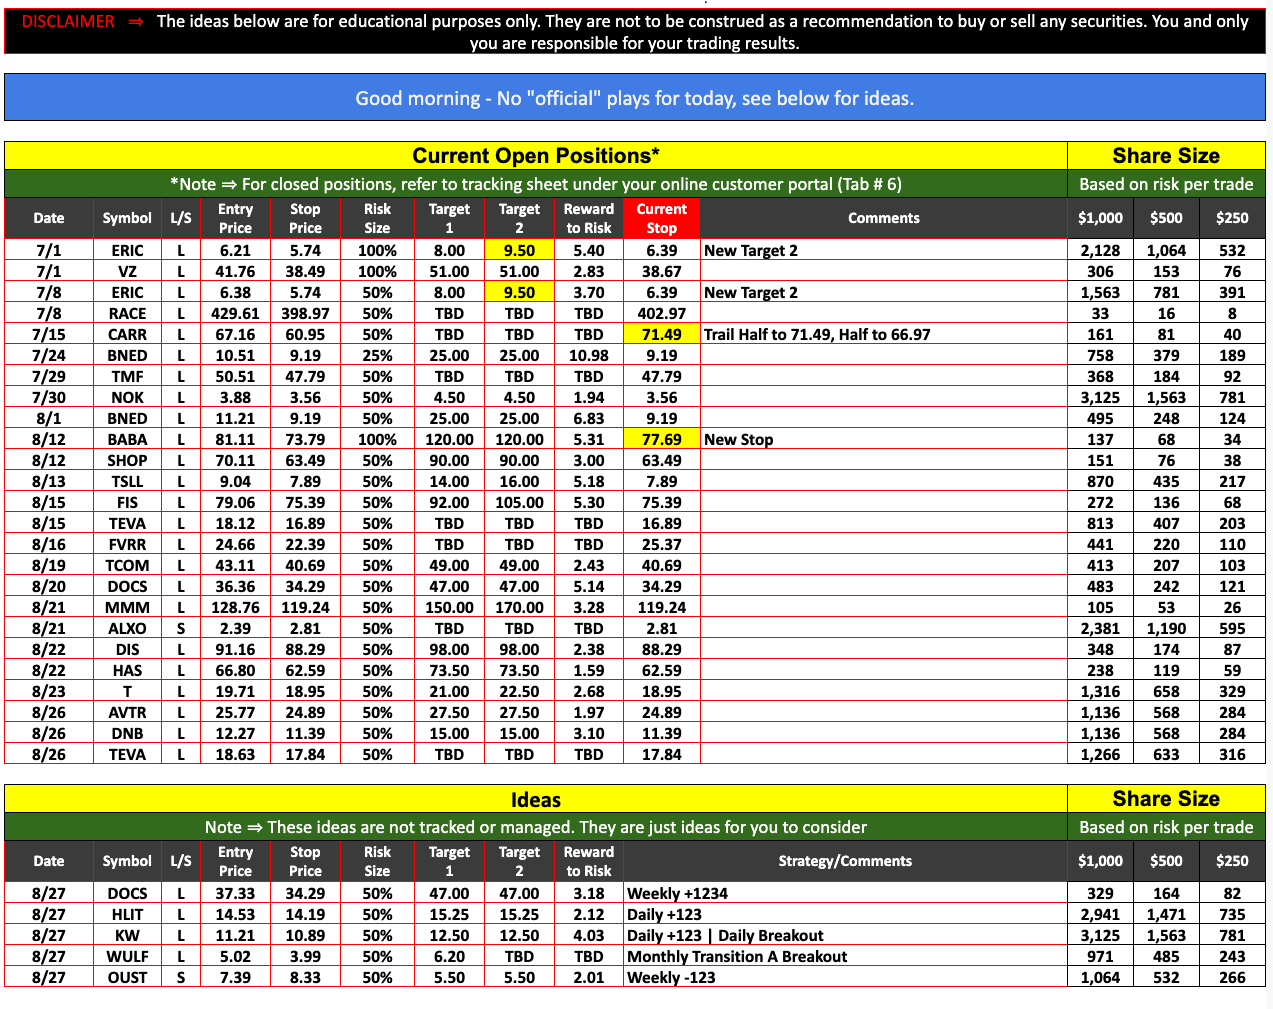Select the "Current Open Positions*" yellow header
Image resolution: width=1273 pixels, height=1009 pixels.
pyautogui.click(x=535, y=156)
